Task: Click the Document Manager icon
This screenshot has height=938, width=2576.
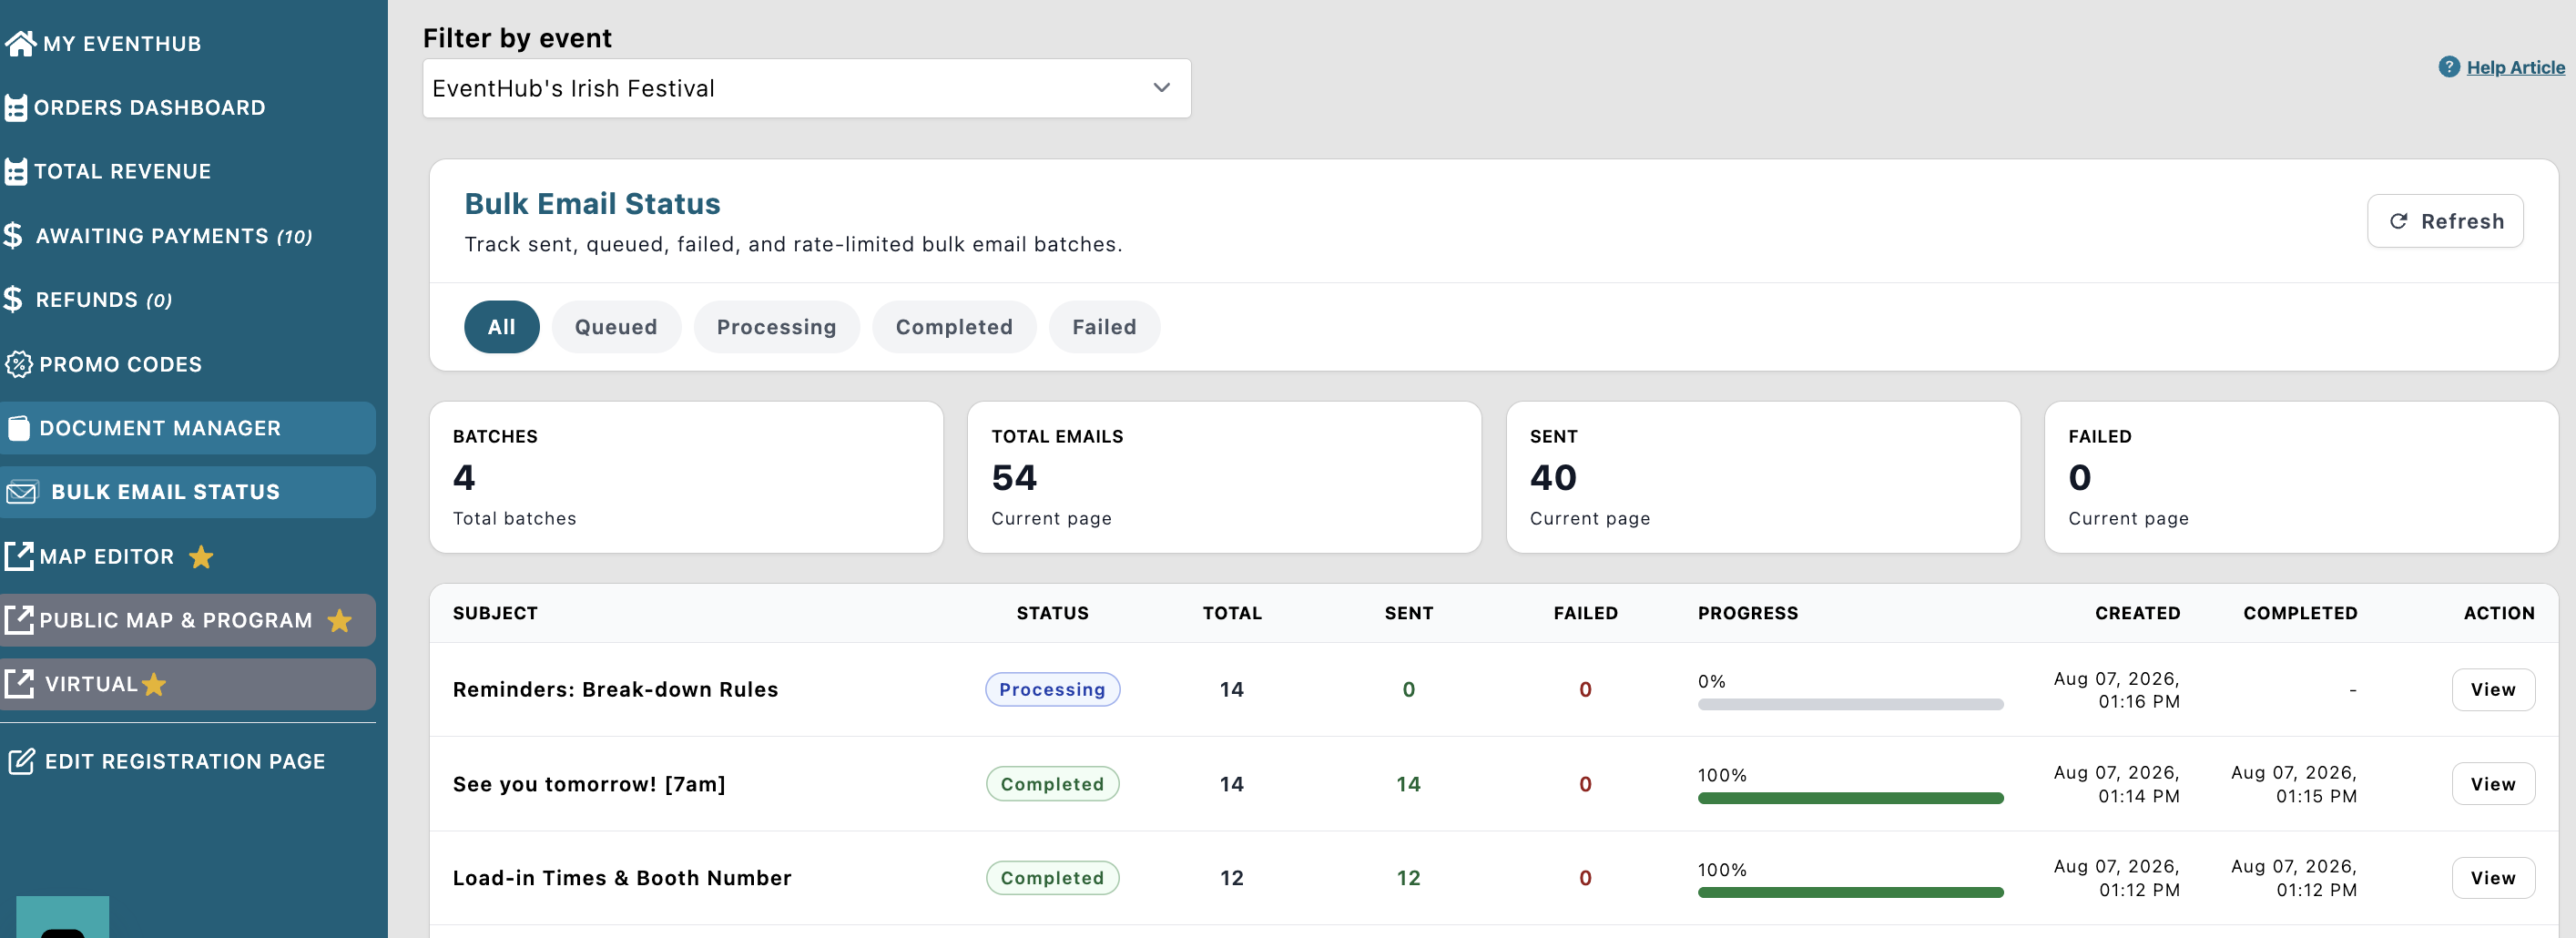Action: tap(19, 428)
